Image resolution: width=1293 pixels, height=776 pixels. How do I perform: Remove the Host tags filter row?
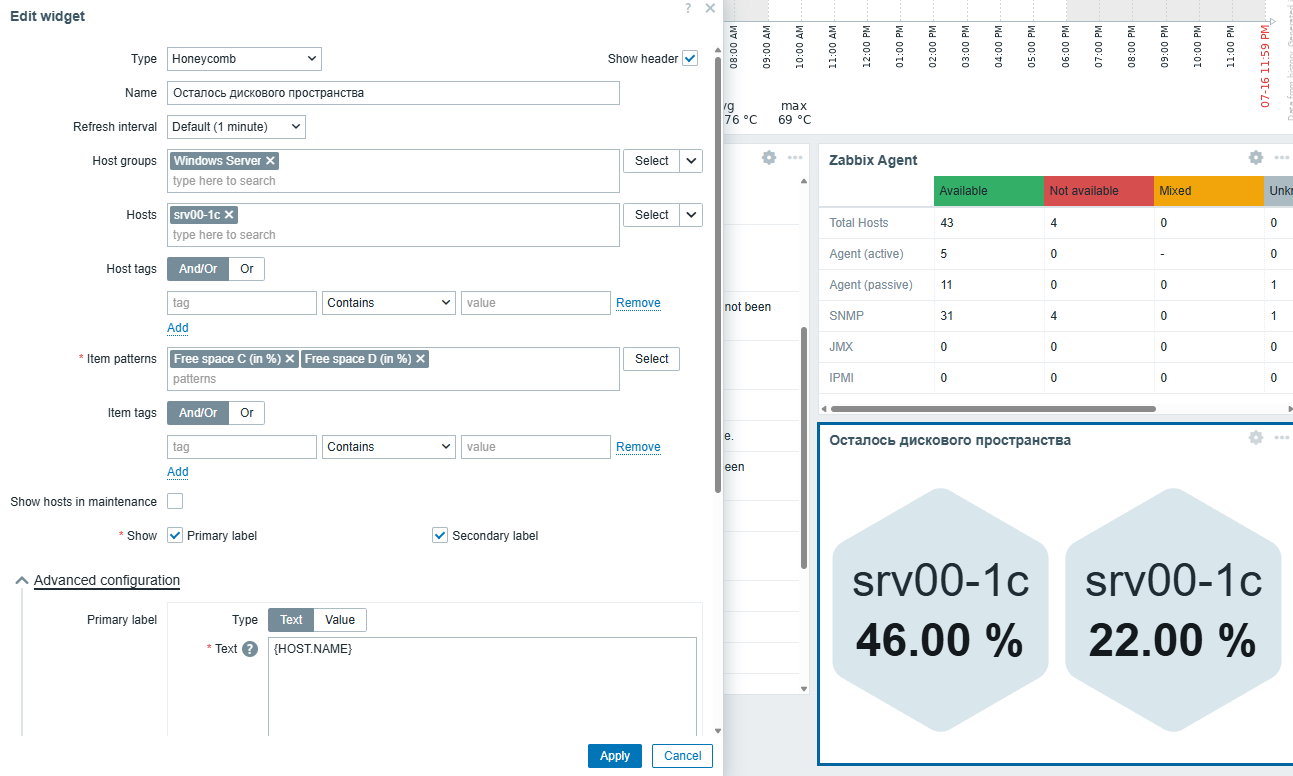point(638,303)
